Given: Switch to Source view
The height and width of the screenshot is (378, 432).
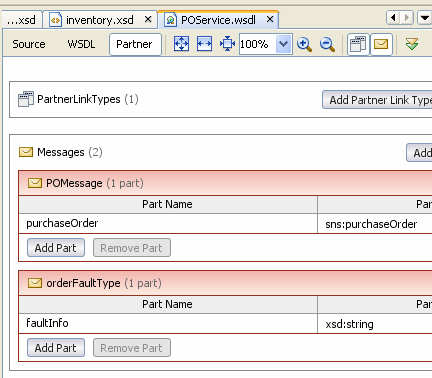Looking at the screenshot, I should click(29, 44).
